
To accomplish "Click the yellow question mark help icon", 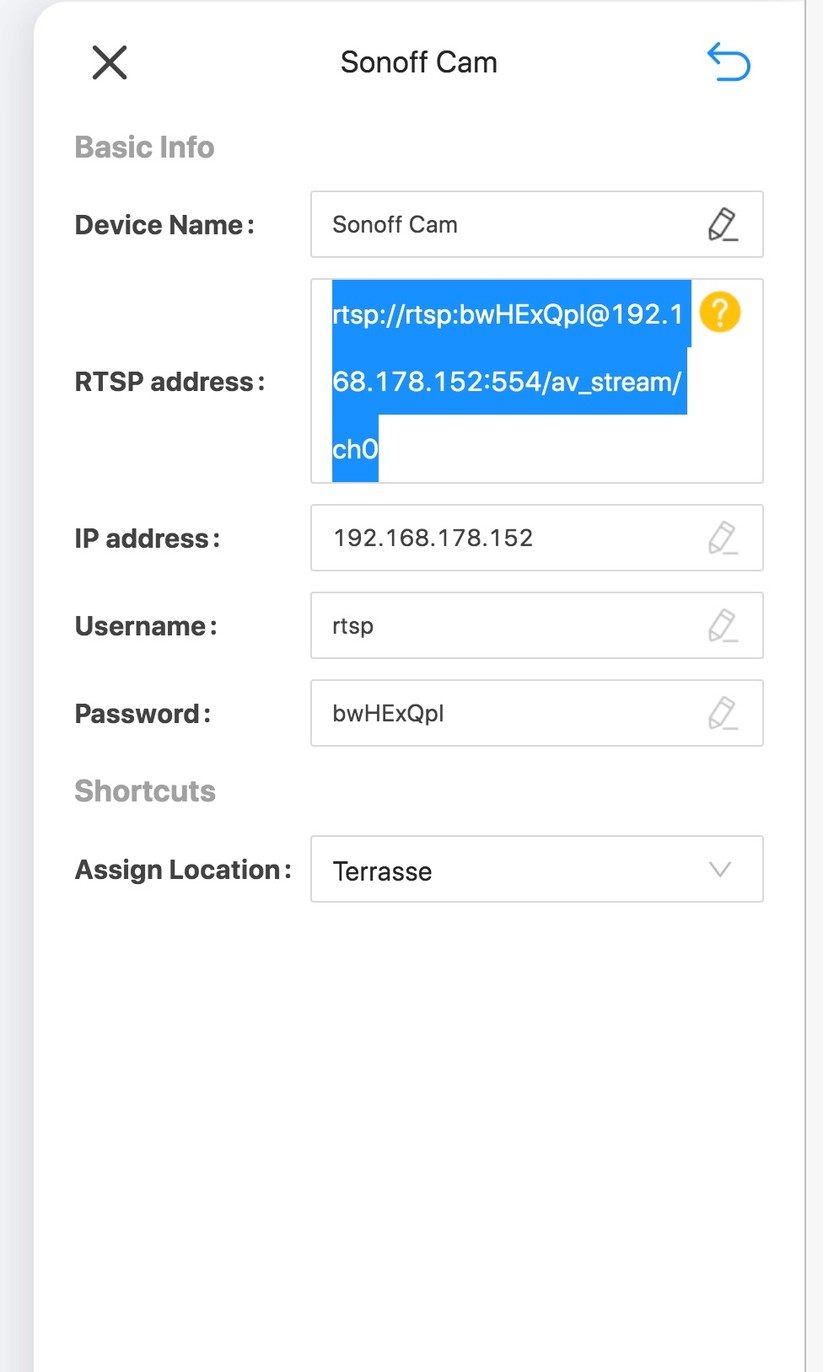I will pos(719,312).
